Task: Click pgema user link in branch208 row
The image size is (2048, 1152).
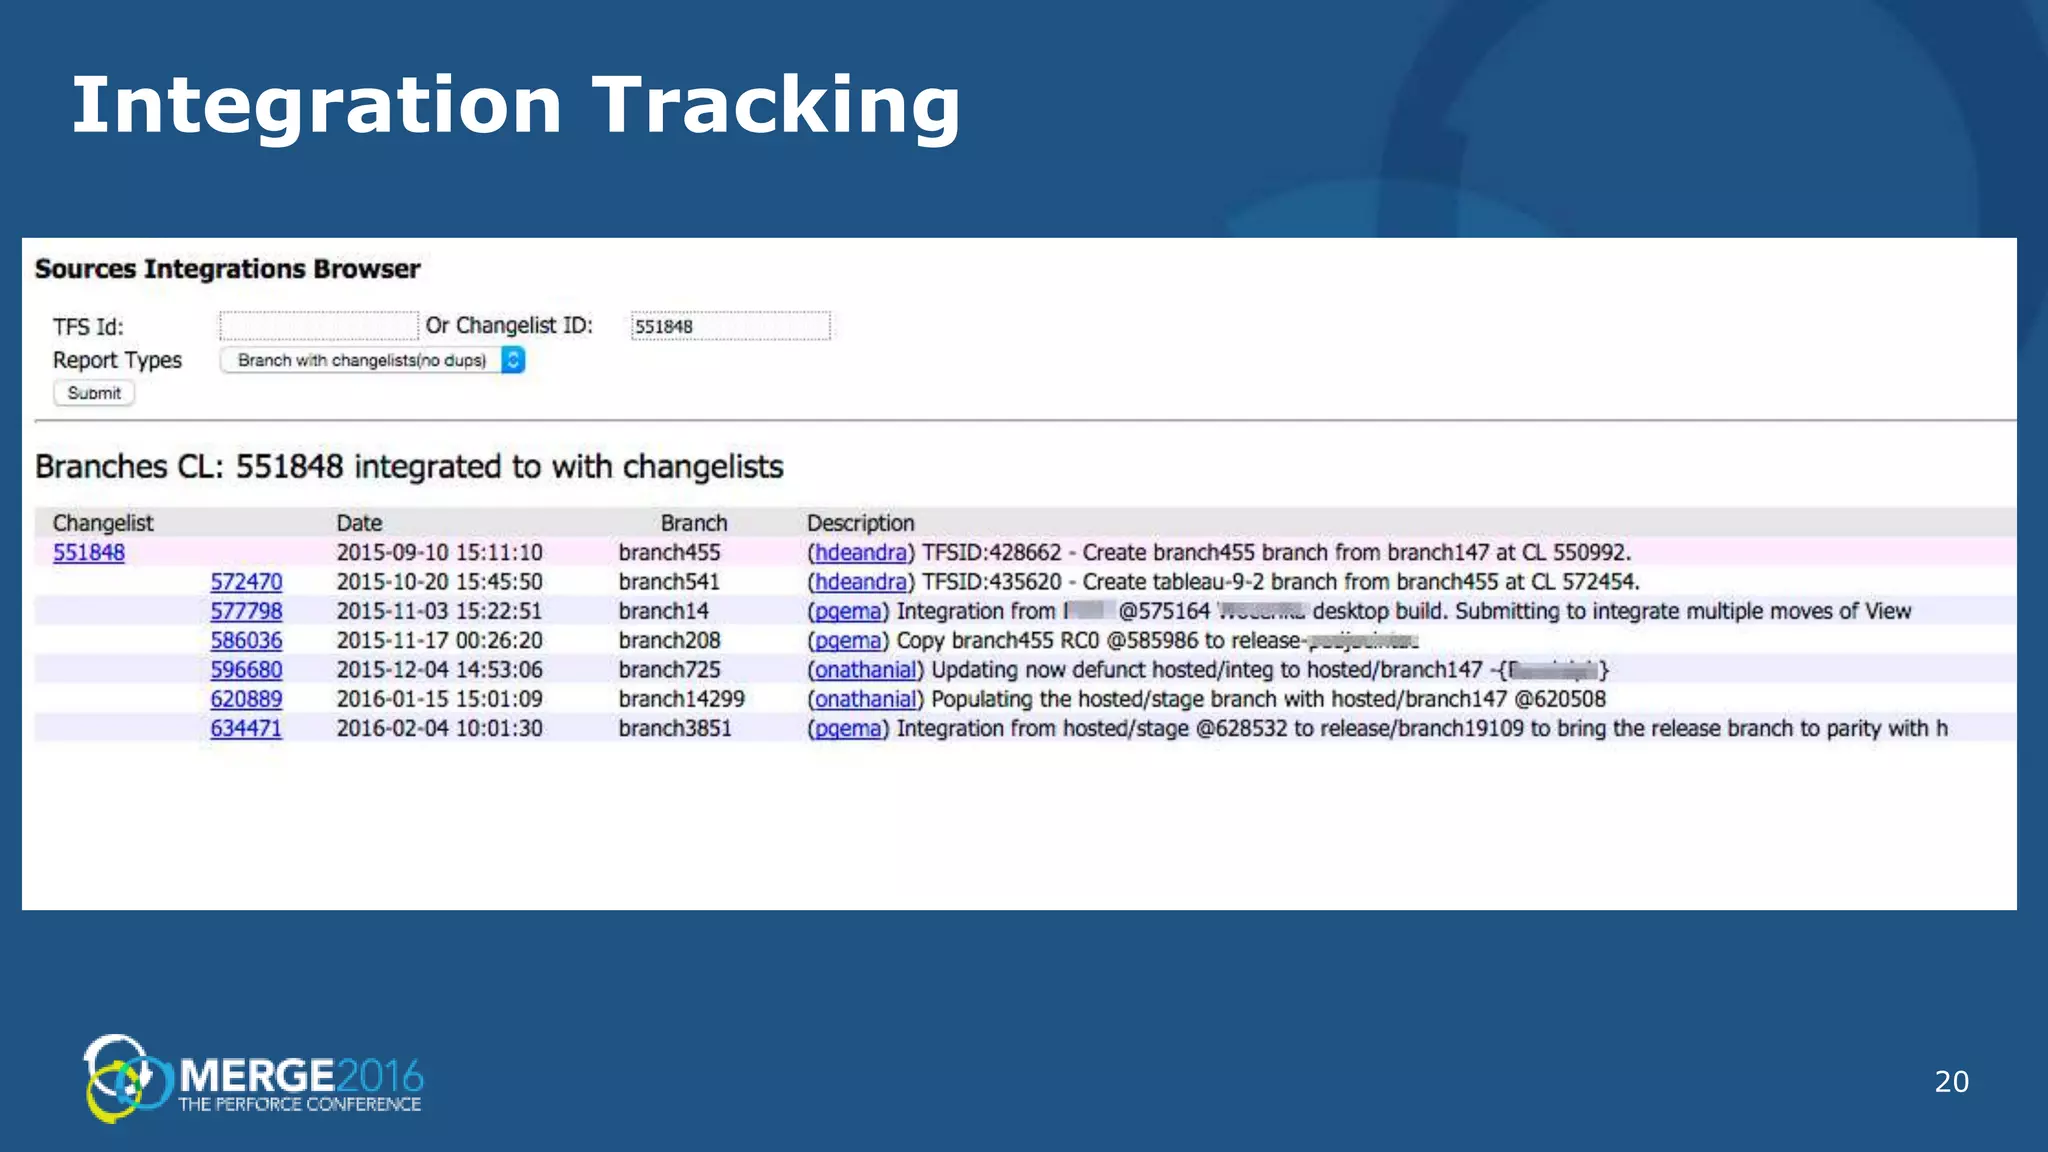Action: 848,640
